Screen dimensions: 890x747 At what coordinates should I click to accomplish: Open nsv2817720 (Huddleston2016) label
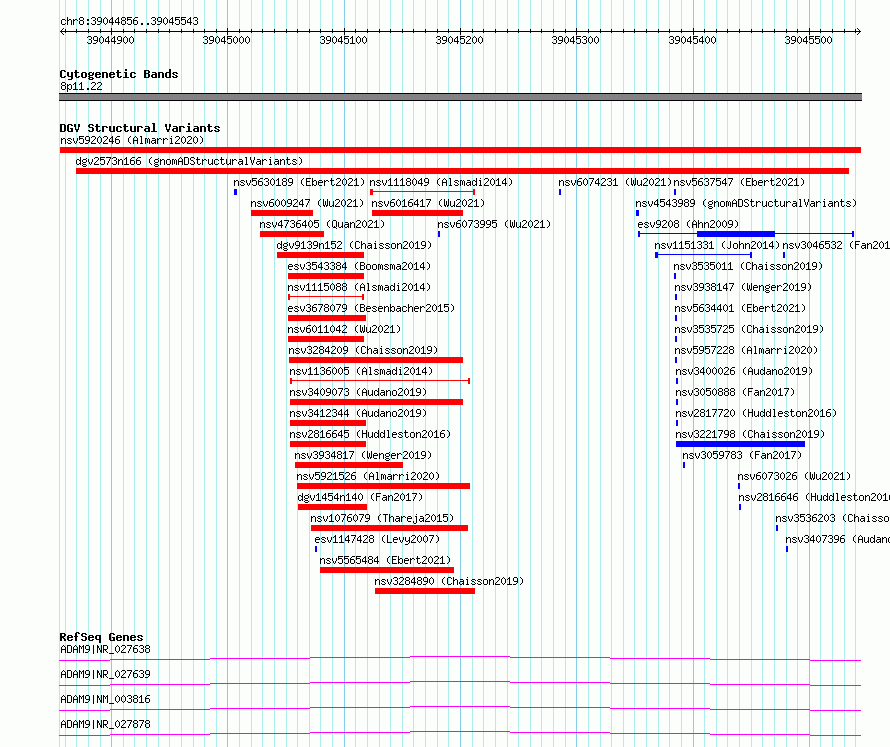756,413
